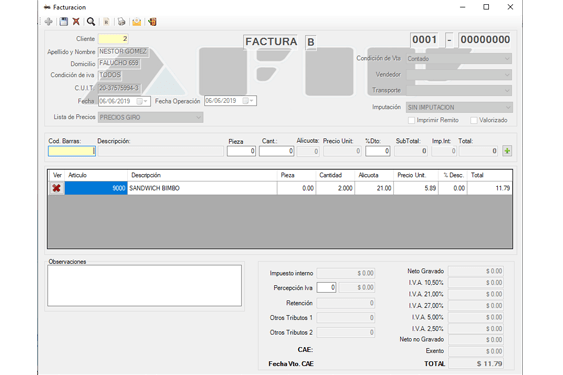Click the SANDWICH BIMBO description cell
Screen dimensions: 563x375
(202, 188)
